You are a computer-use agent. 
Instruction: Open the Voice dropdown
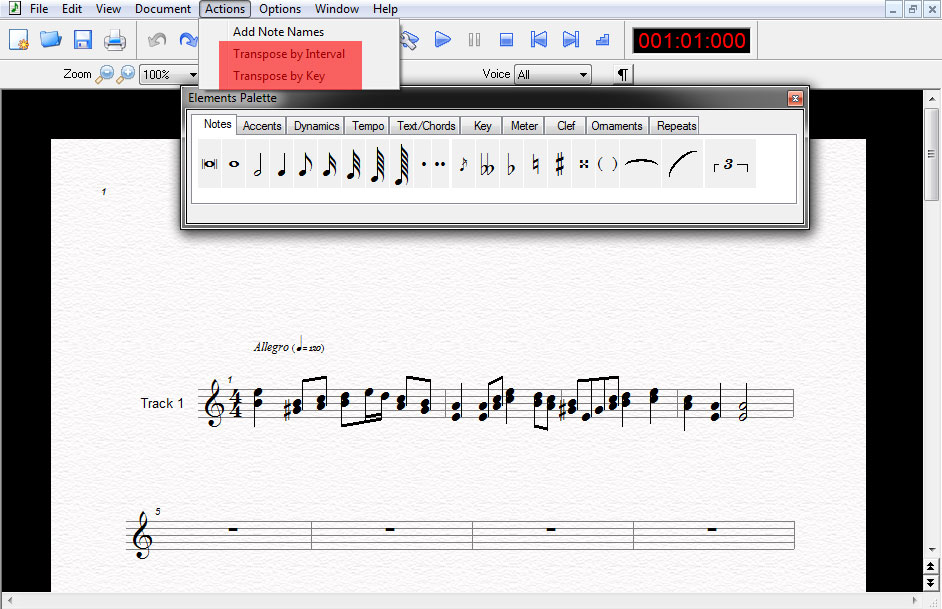click(x=583, y=74)
